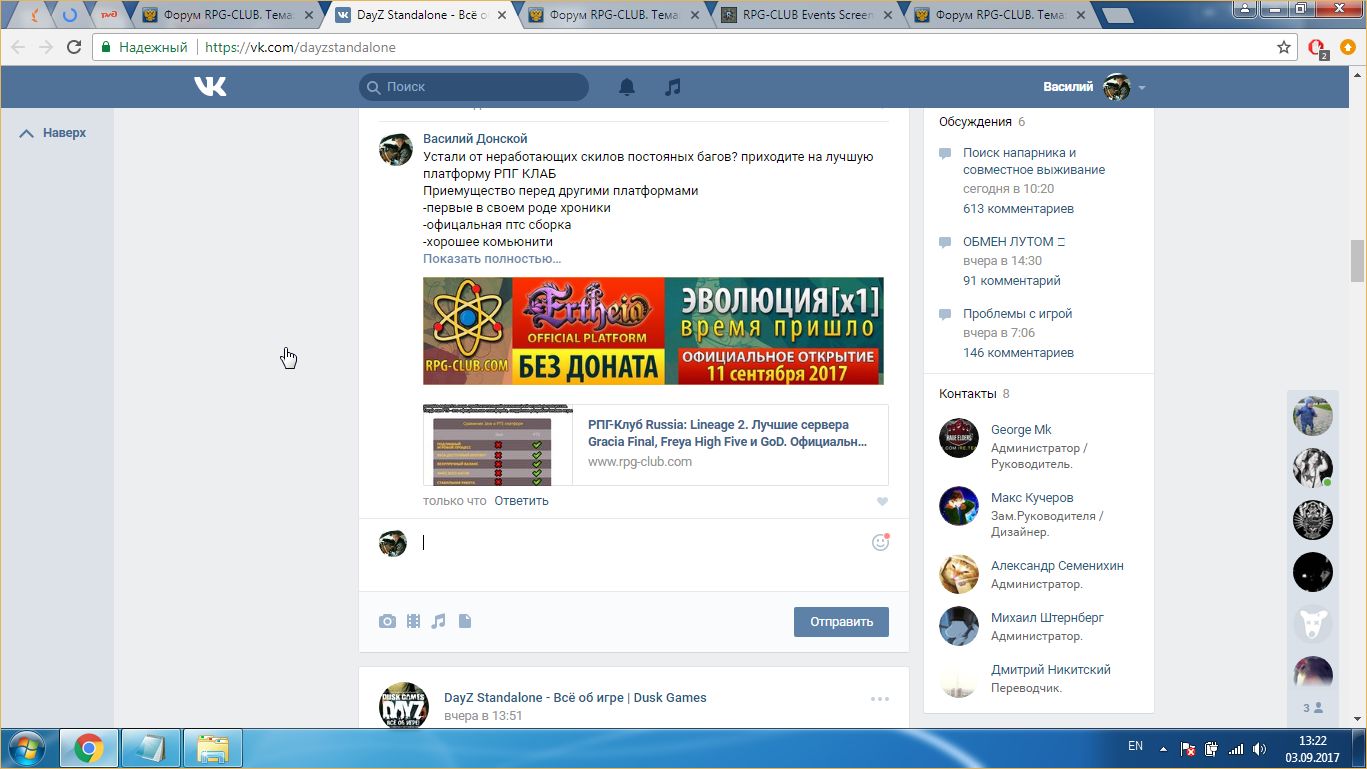Open the Windows Start menu

[25, 747]
